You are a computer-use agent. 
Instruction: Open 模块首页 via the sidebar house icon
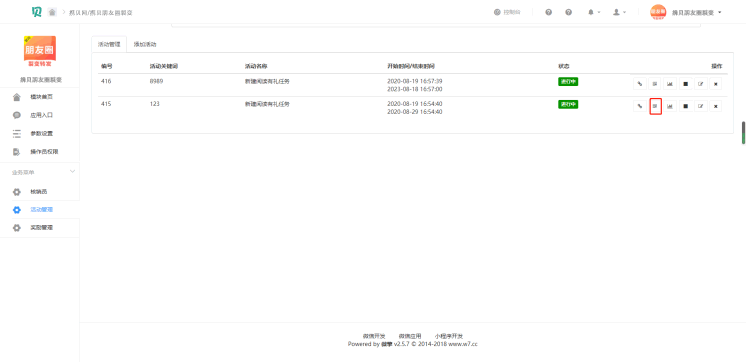pos(17,97)
